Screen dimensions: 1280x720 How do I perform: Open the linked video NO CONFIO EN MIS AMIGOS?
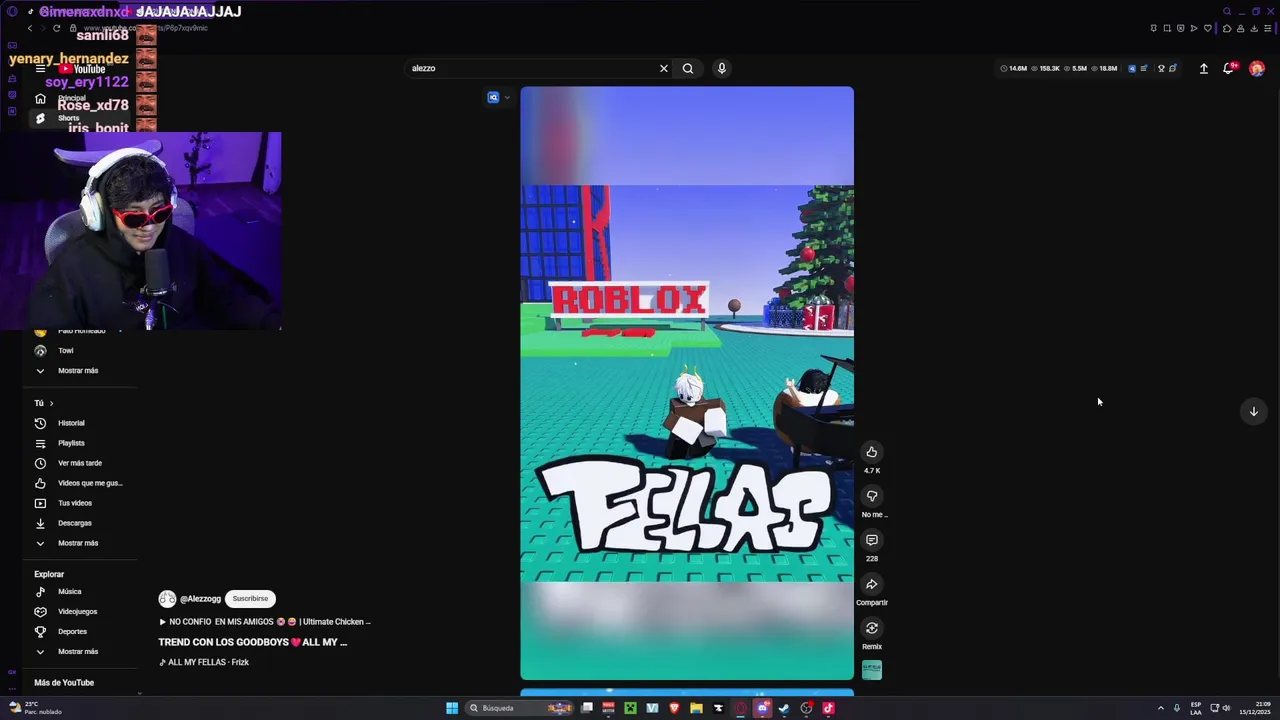pyautogui.click(x=264, y=622)
